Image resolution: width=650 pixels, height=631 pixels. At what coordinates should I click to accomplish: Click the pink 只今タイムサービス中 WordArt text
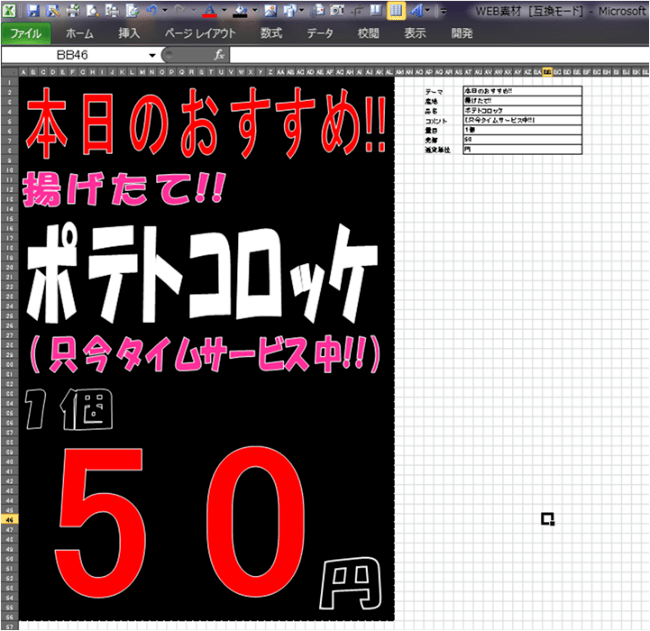[x=205, y=355]
